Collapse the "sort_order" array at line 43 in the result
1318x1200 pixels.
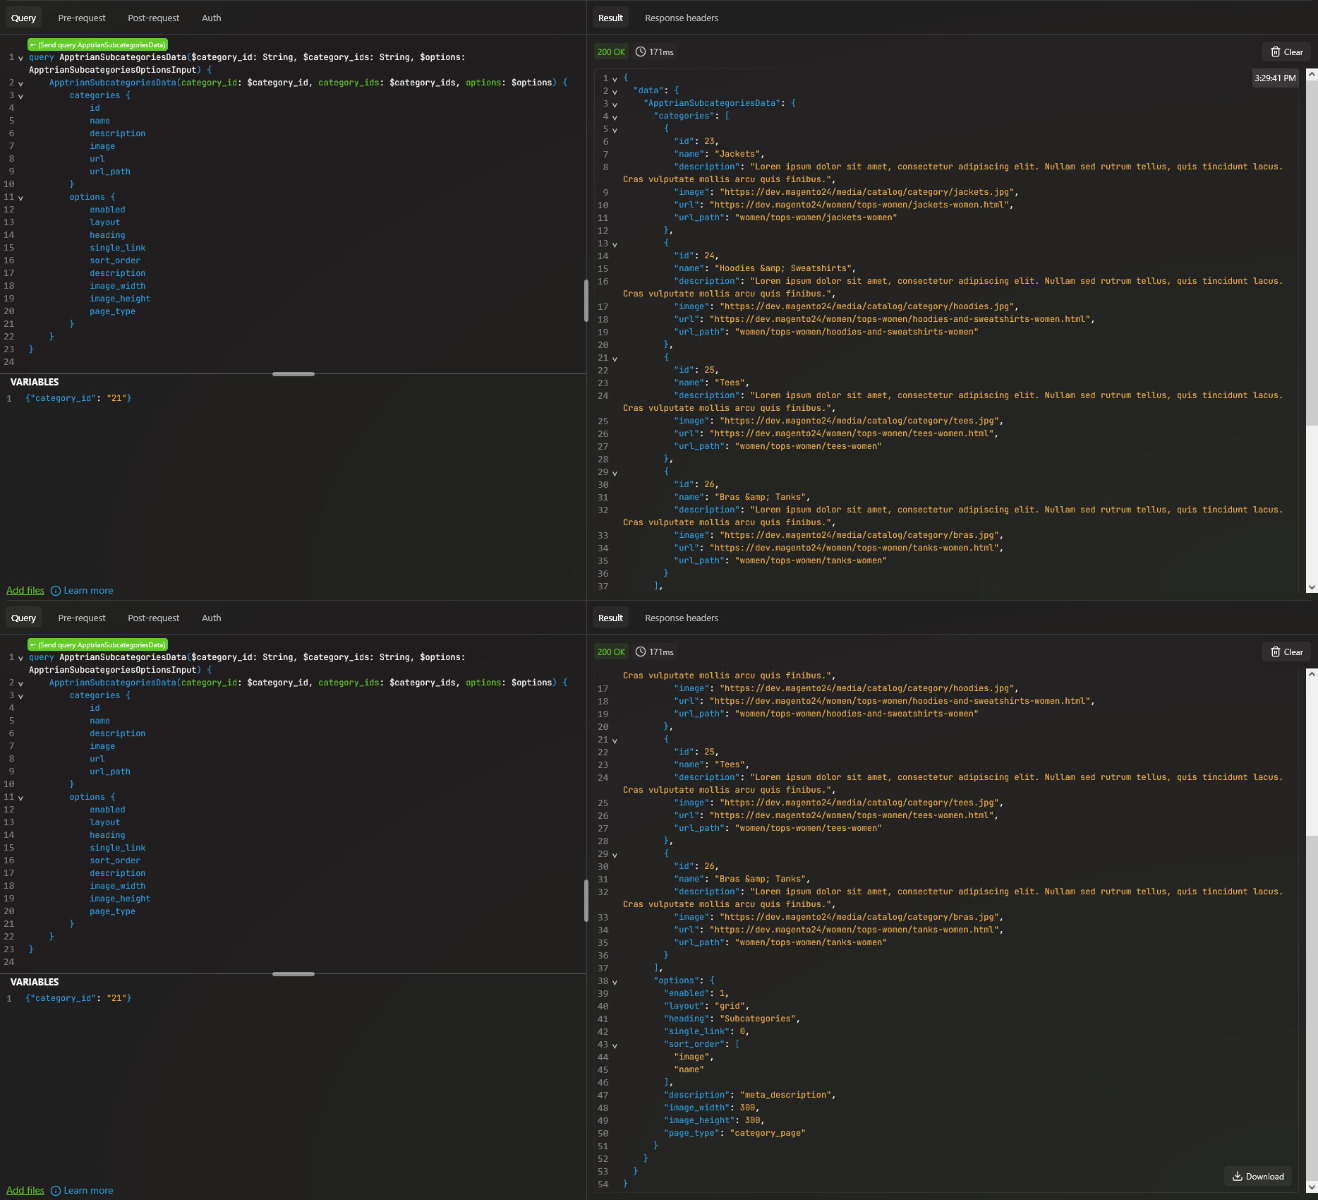tap(615, 1045)
